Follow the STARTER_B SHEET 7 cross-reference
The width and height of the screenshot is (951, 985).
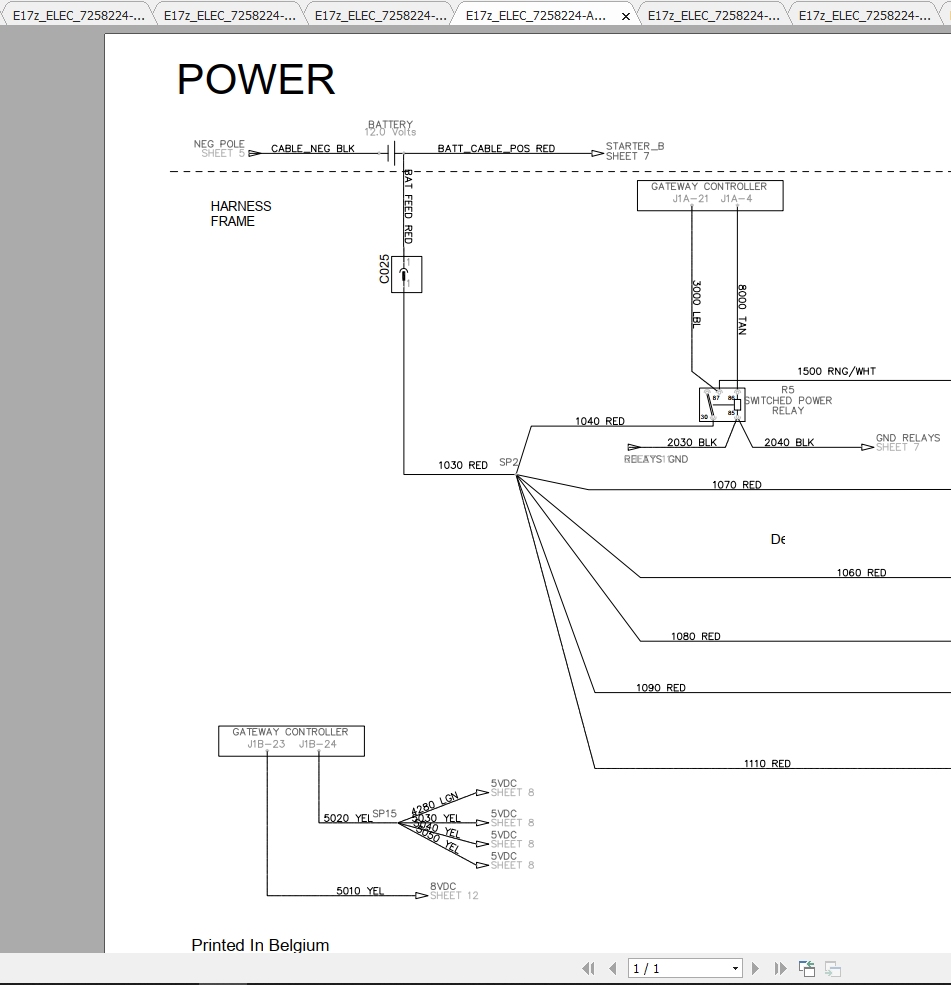pyautogui.click(x=630, y=150)
